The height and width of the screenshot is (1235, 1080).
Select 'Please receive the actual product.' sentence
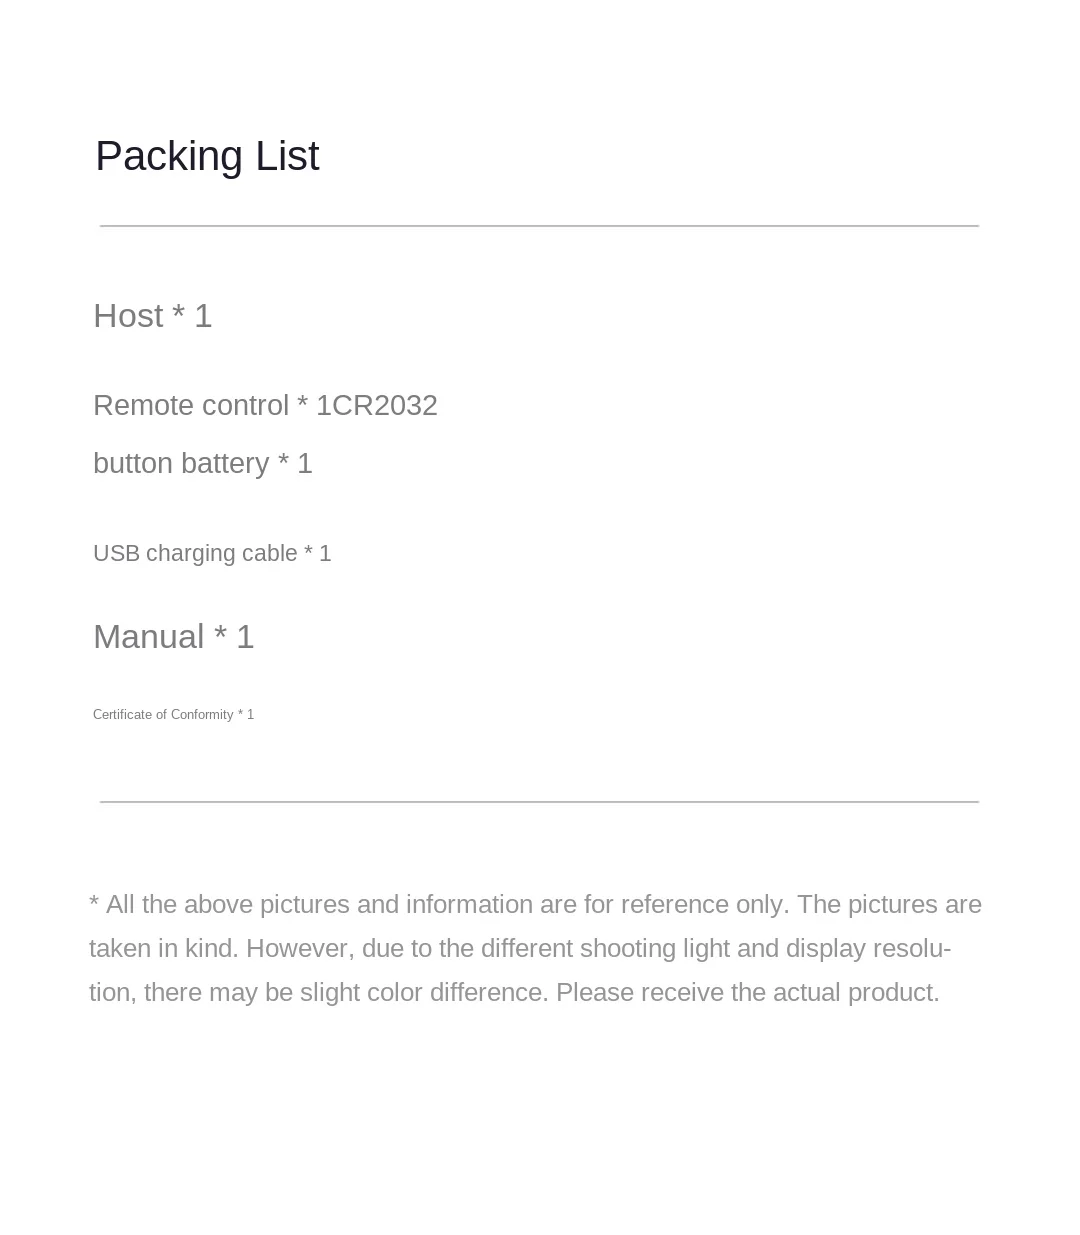747,992
